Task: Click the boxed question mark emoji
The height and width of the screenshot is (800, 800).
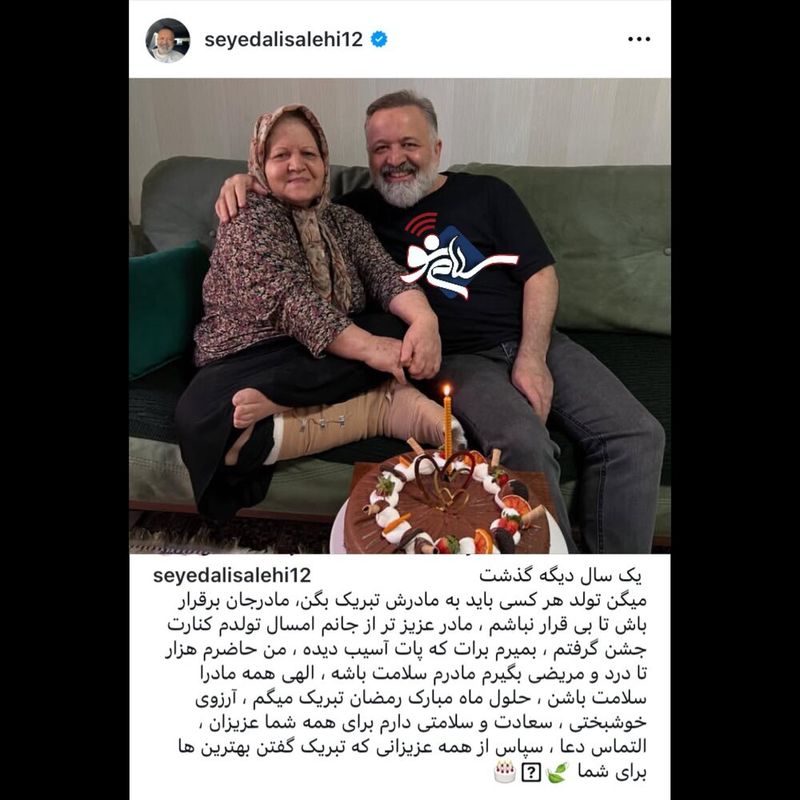Action: 531,773
